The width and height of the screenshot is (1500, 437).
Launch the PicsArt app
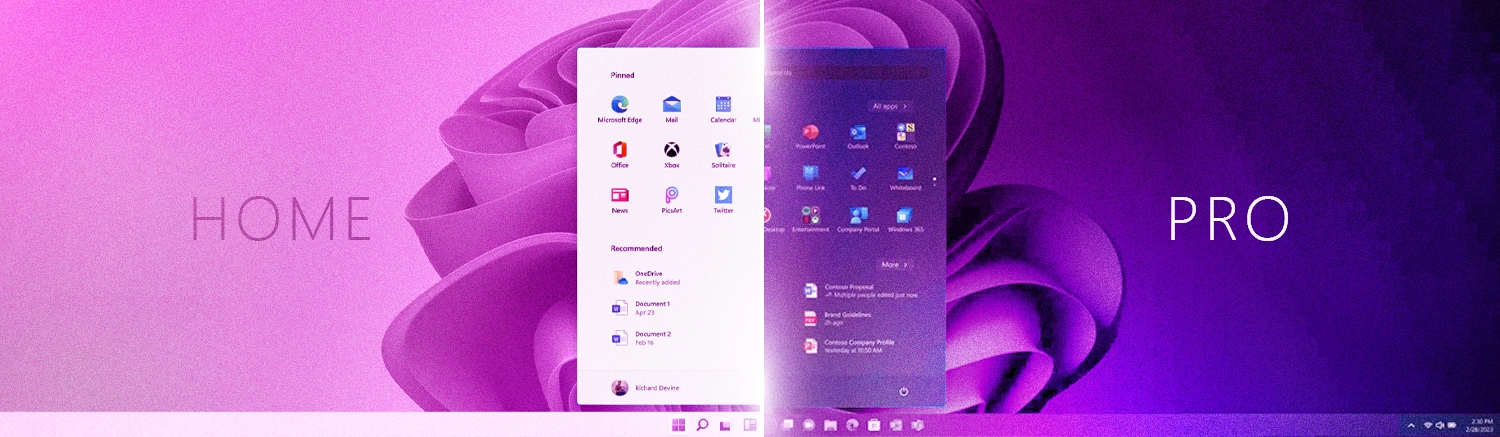(671, 196)
